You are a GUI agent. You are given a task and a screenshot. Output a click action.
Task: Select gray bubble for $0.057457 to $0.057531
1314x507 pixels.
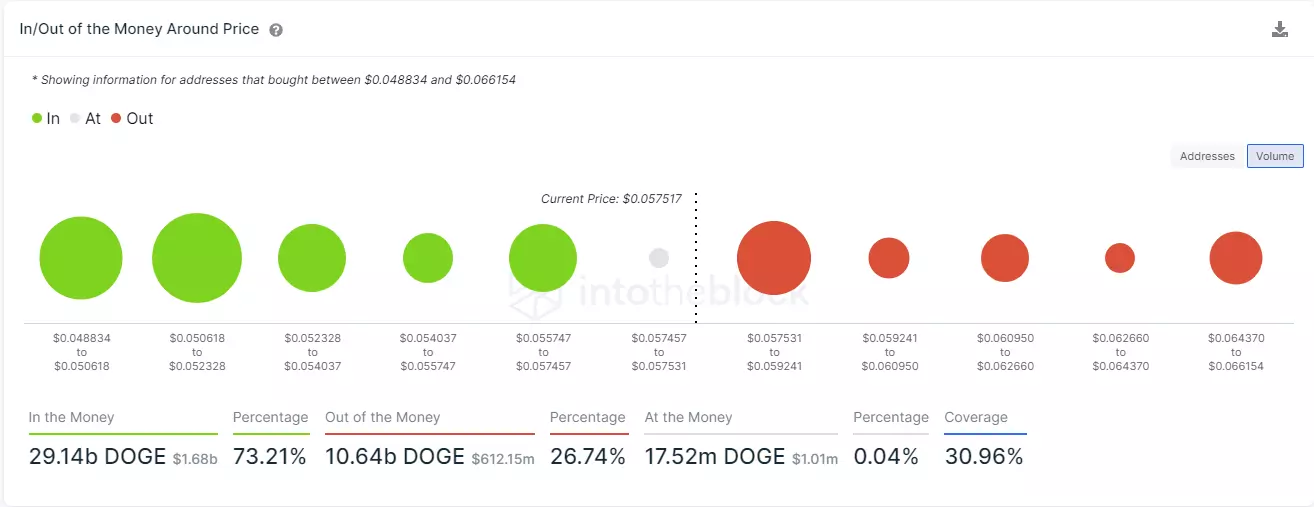click(x=658, y=258)
